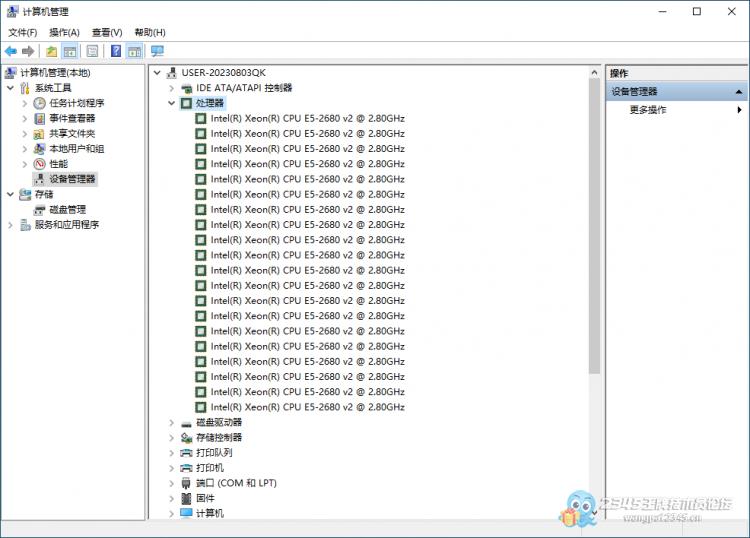The image size is (750, 538).
Task: Collapse the USER-20230803QK root node
Action: 157,73
